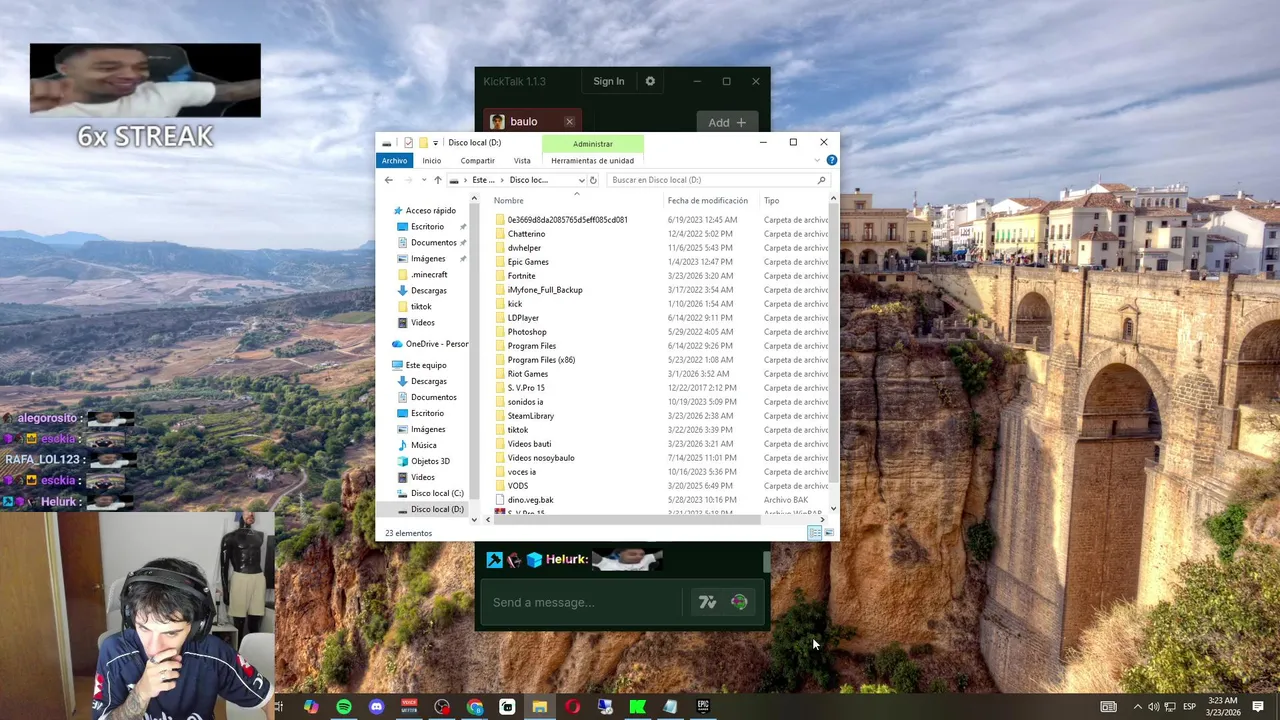Open the Archivo ribbon menu

coord(394,160)
